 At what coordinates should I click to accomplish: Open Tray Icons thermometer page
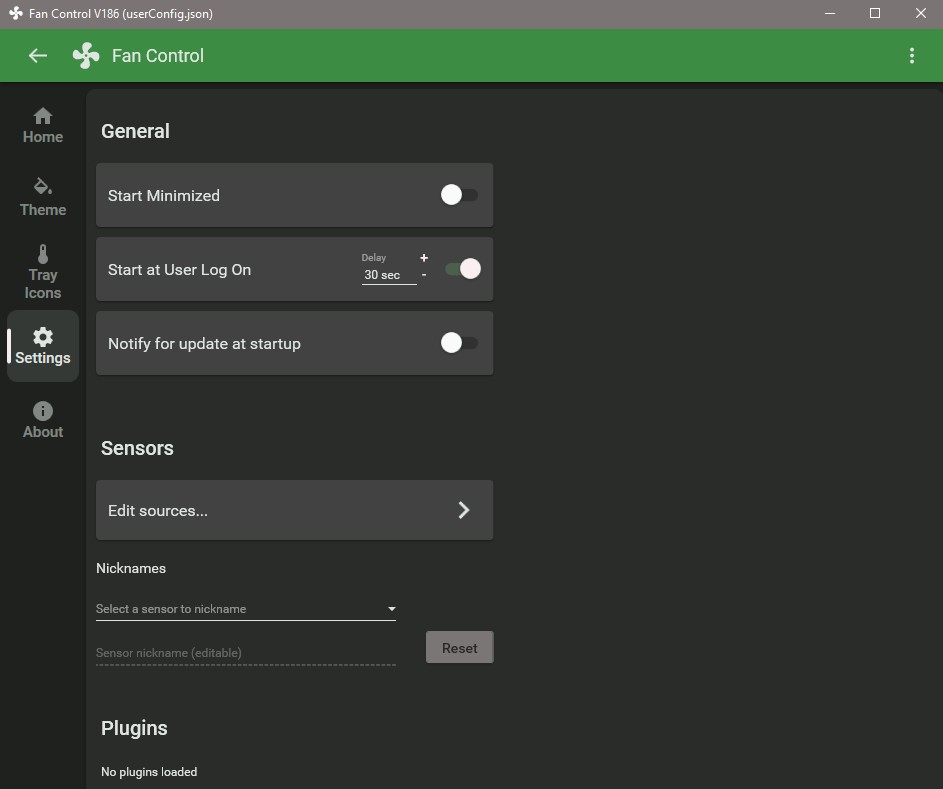coord(43,271)
